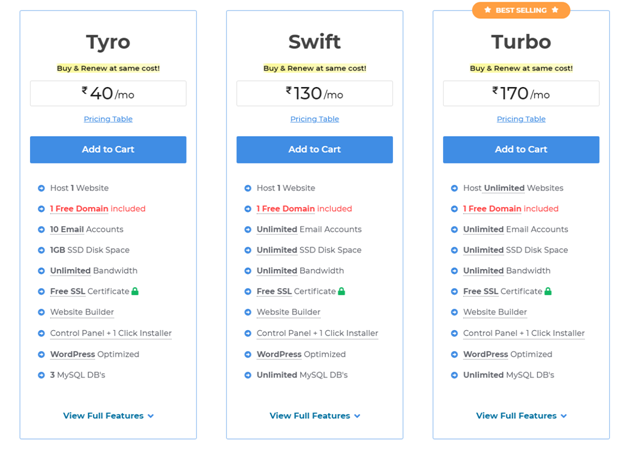Screen dimensions: 628x450
Task: Click the green SSL lock icon in Turbo
Action: tap(548, 291)
